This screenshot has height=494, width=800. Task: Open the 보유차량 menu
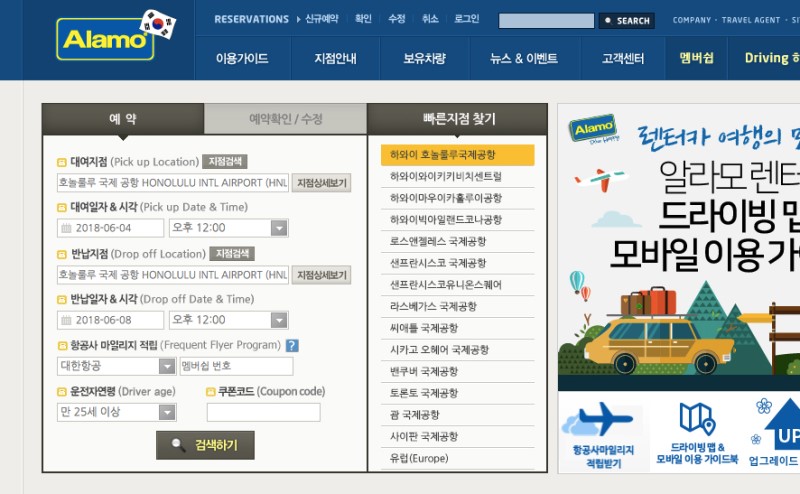(x=424, y=58)
